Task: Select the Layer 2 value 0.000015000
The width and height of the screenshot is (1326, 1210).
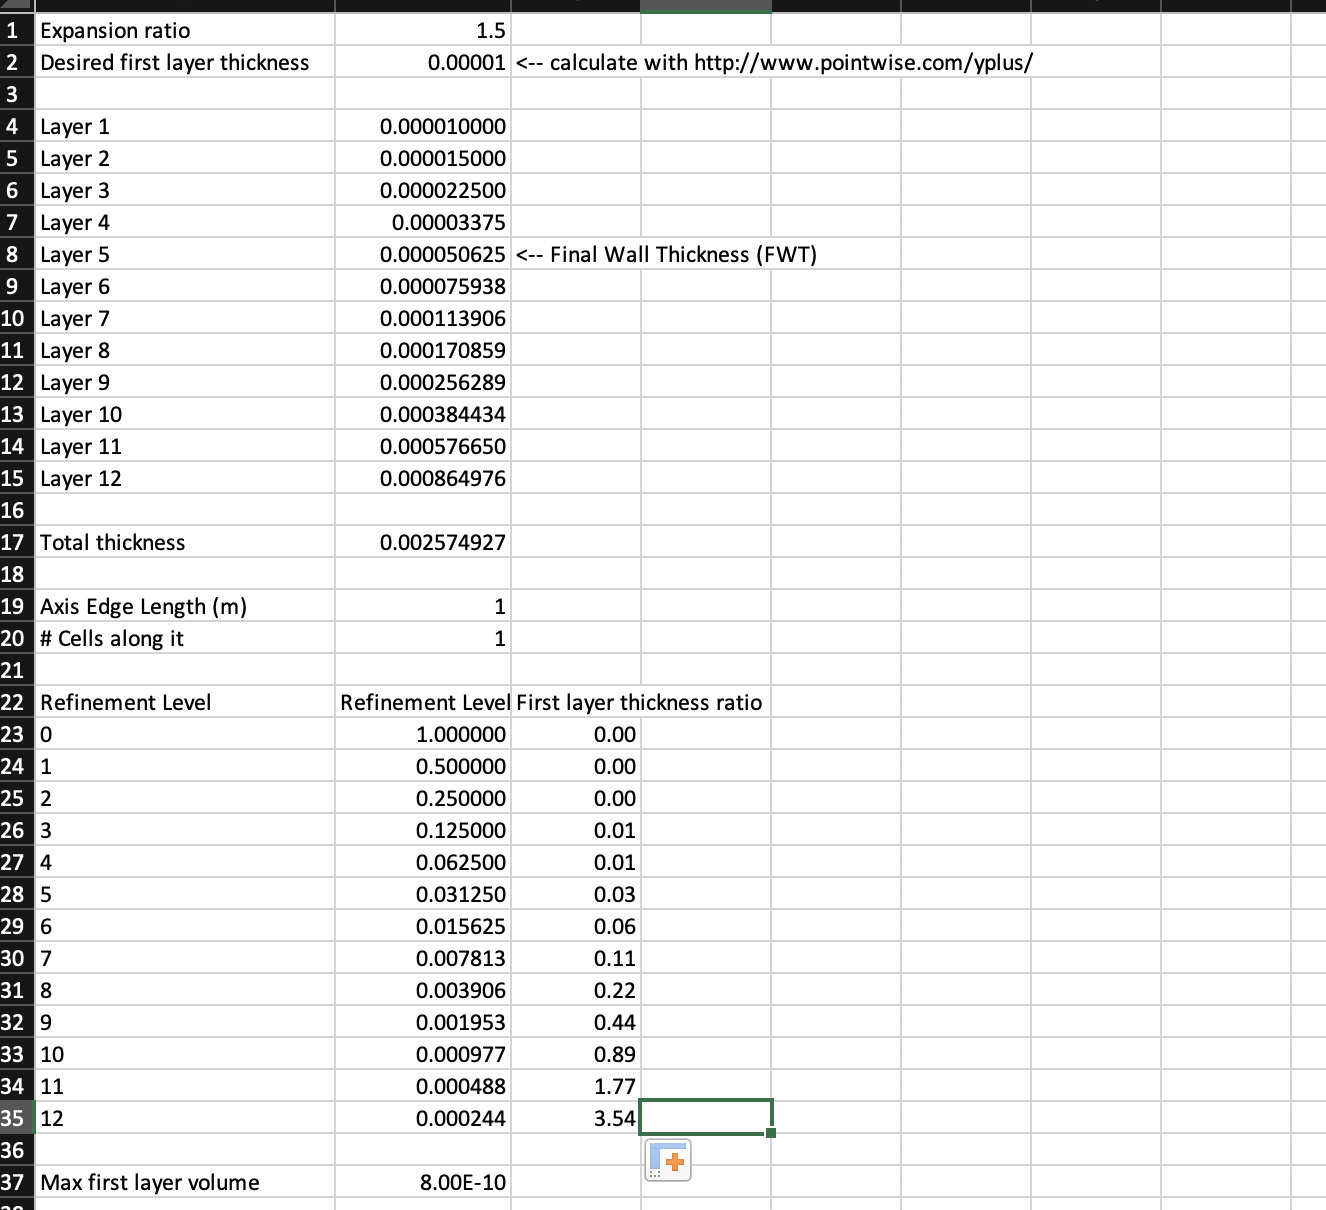Action: point(423,159)
